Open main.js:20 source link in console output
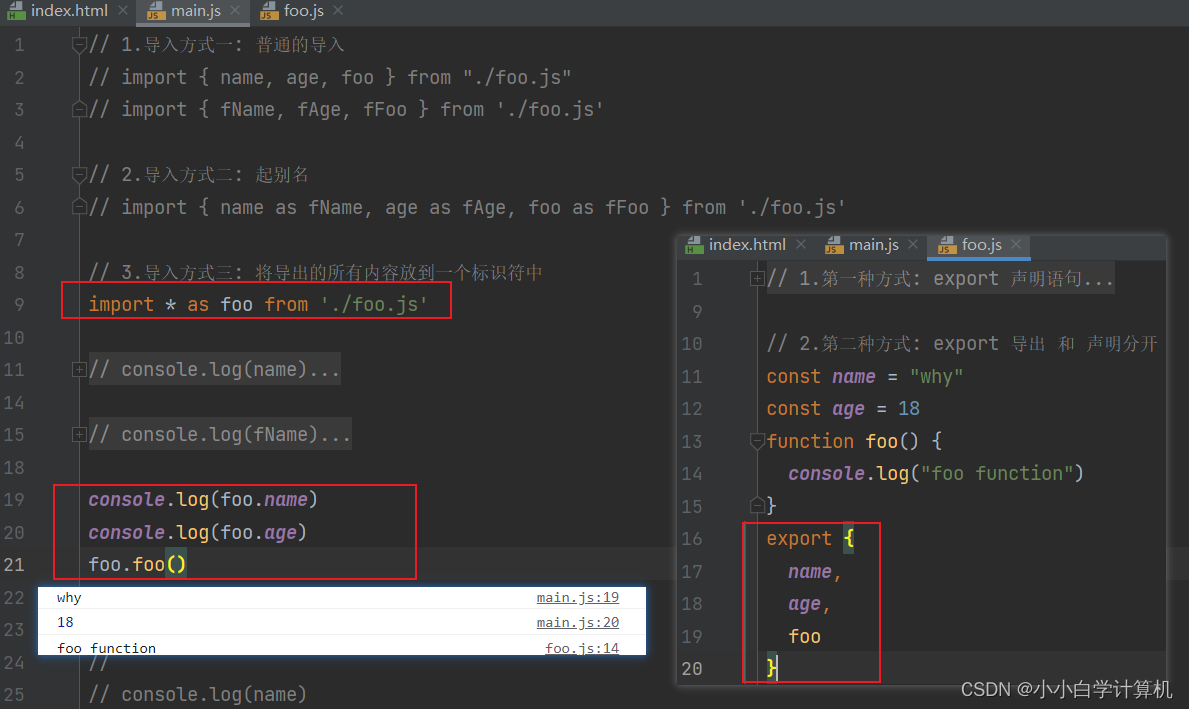 (577, 623)
